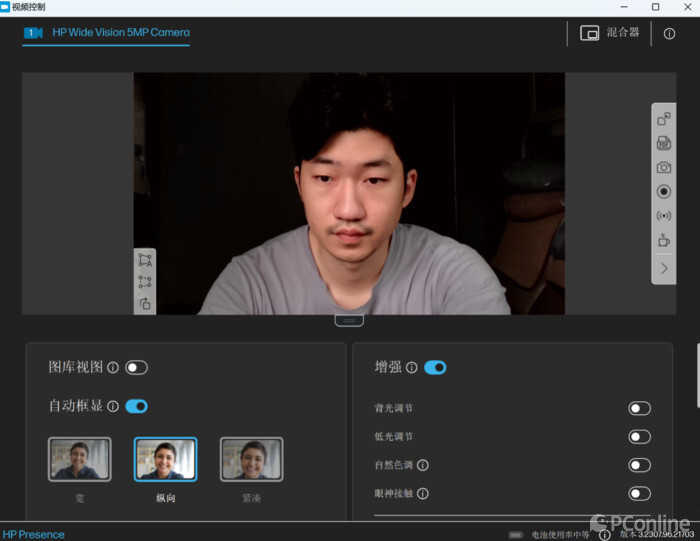Open the 混合器 mixer button
This screenshot has height=541, width=700.
[609, 33]
